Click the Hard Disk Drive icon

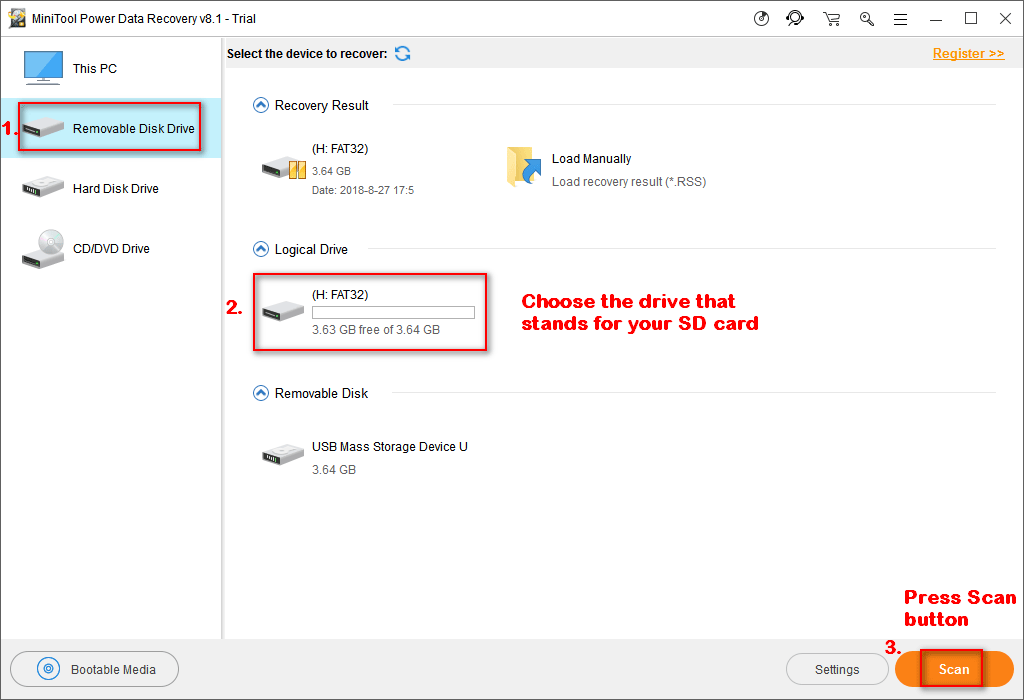click(43, 188)
